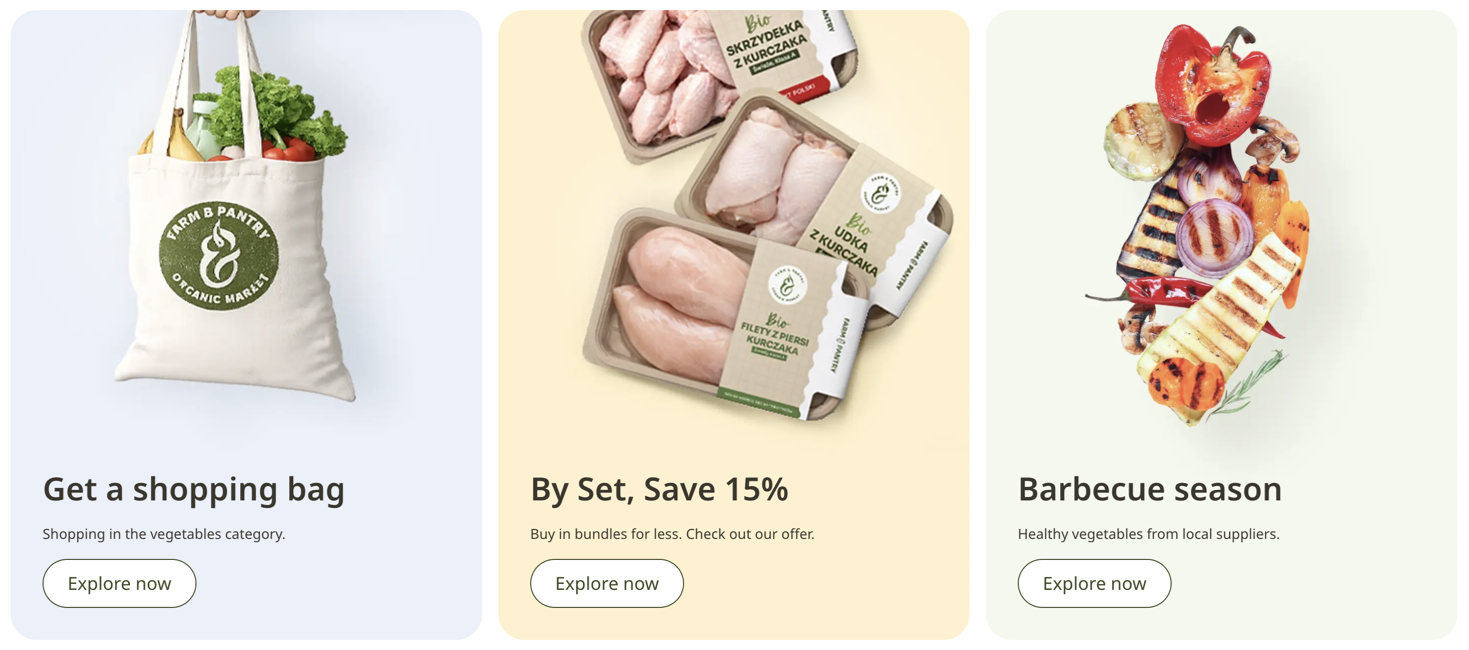Screen dimensions: 1469x650
Task: Click the grilled red onion slice
Action: (x=1215, y=235)
